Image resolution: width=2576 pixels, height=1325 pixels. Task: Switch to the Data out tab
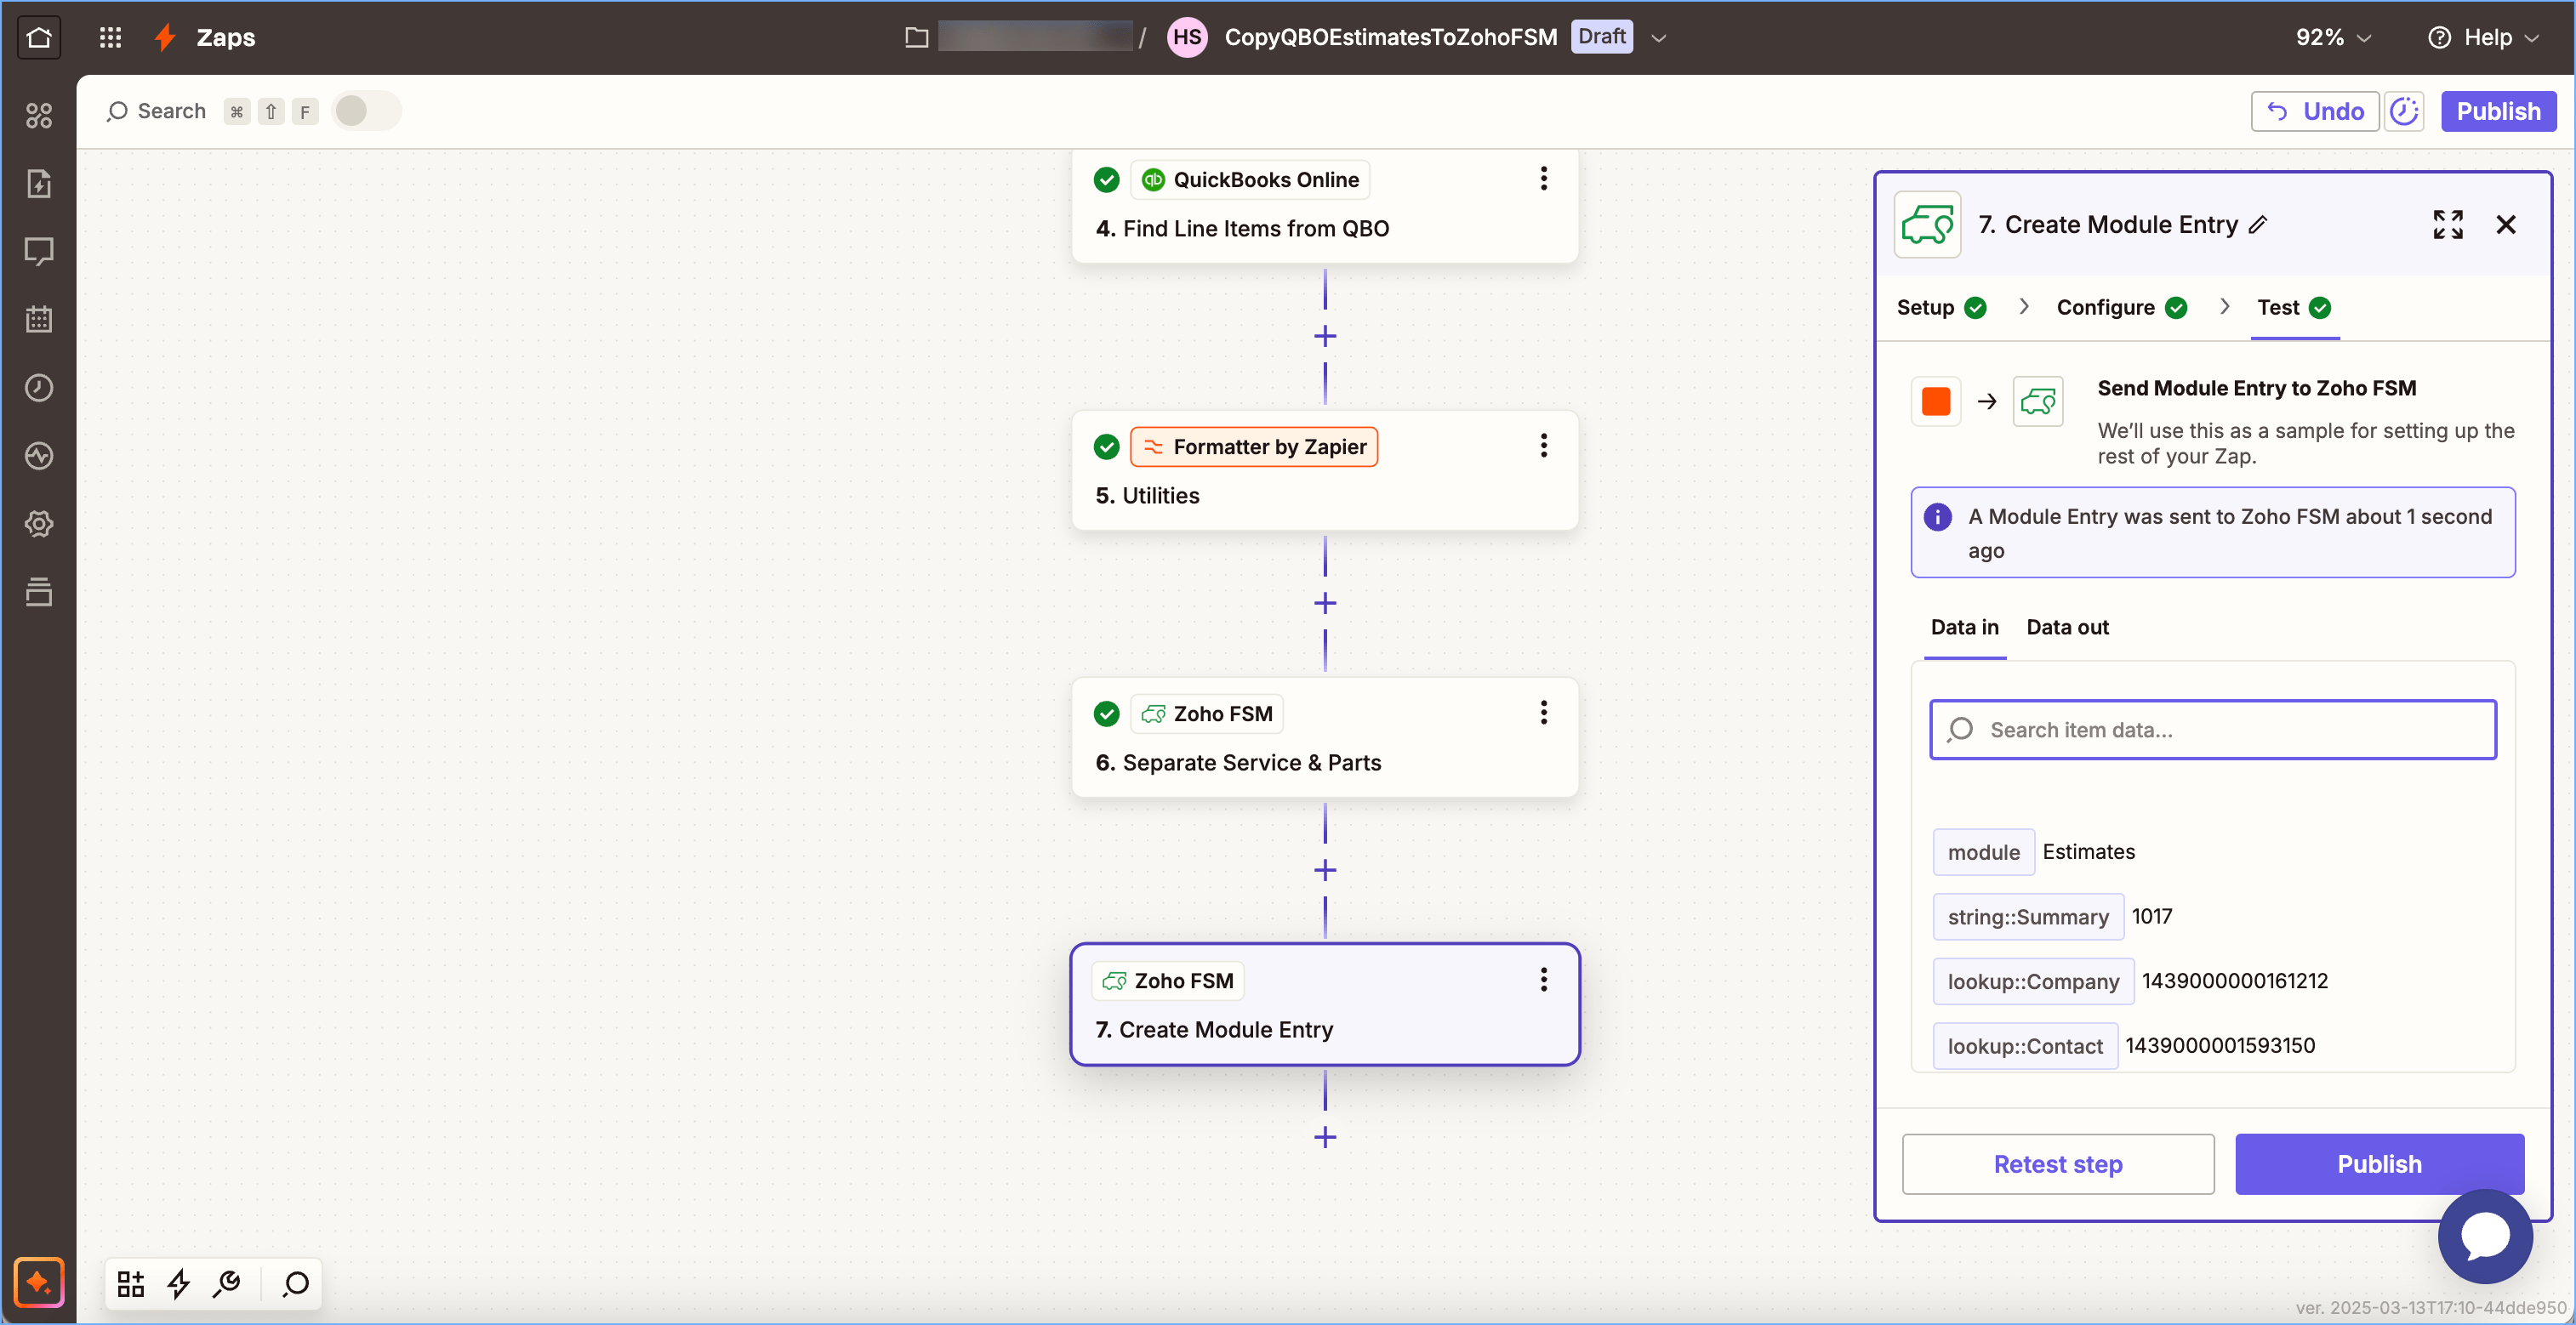[2066, 627]
